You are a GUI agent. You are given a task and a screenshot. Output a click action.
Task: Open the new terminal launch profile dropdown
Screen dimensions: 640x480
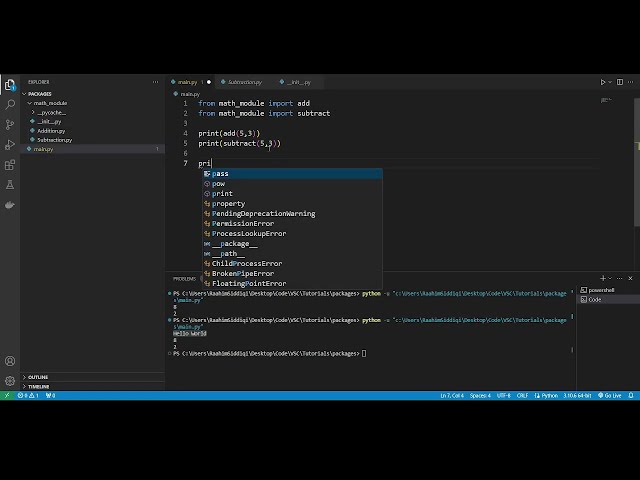(x=610, y=278)
